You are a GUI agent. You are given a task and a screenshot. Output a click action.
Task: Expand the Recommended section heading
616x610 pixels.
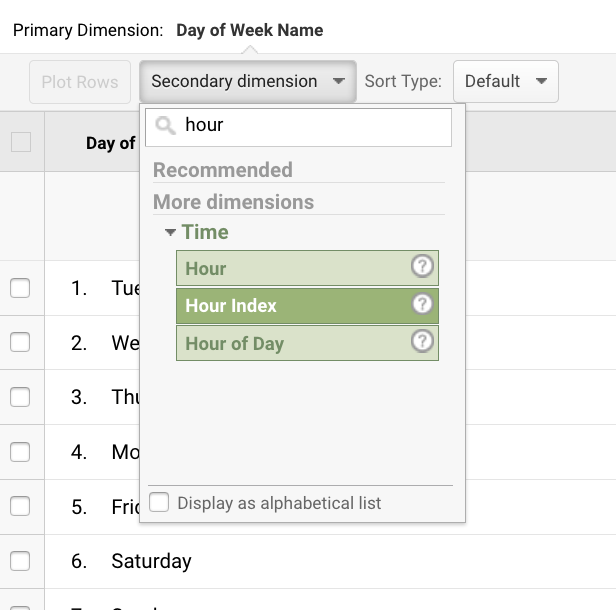click(x=222, y=170)
